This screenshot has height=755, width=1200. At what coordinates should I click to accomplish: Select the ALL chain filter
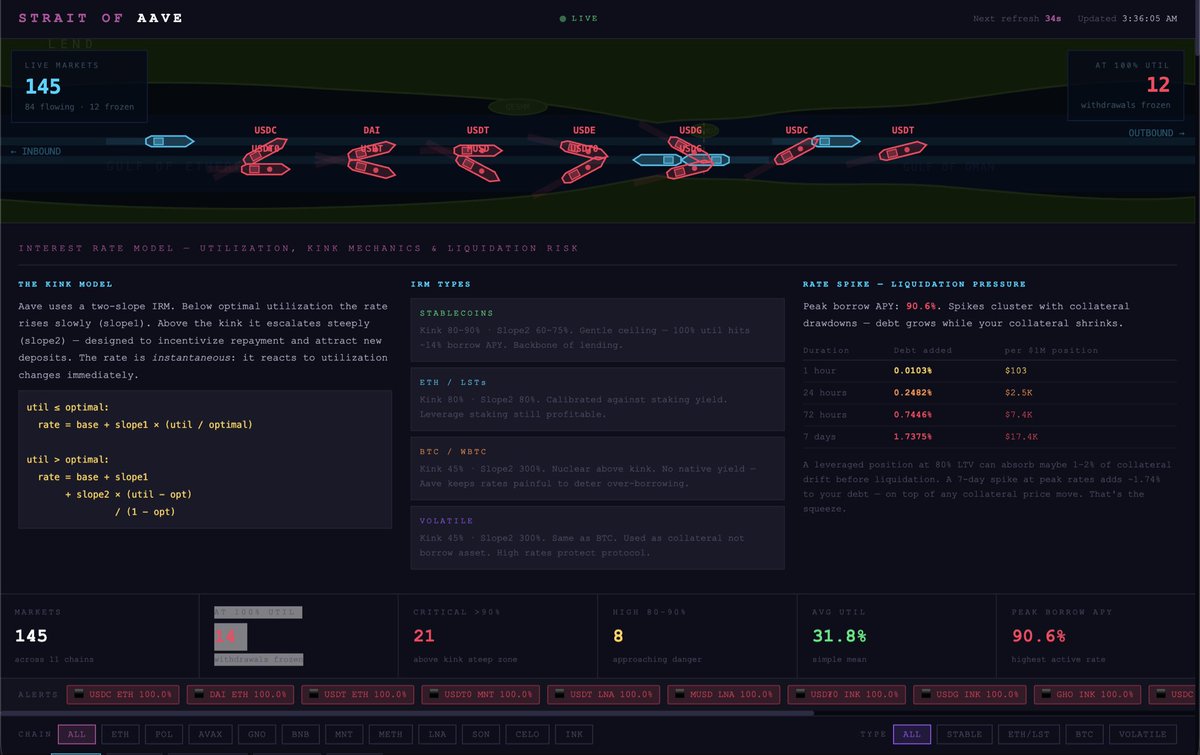click(x=76, y=734)
